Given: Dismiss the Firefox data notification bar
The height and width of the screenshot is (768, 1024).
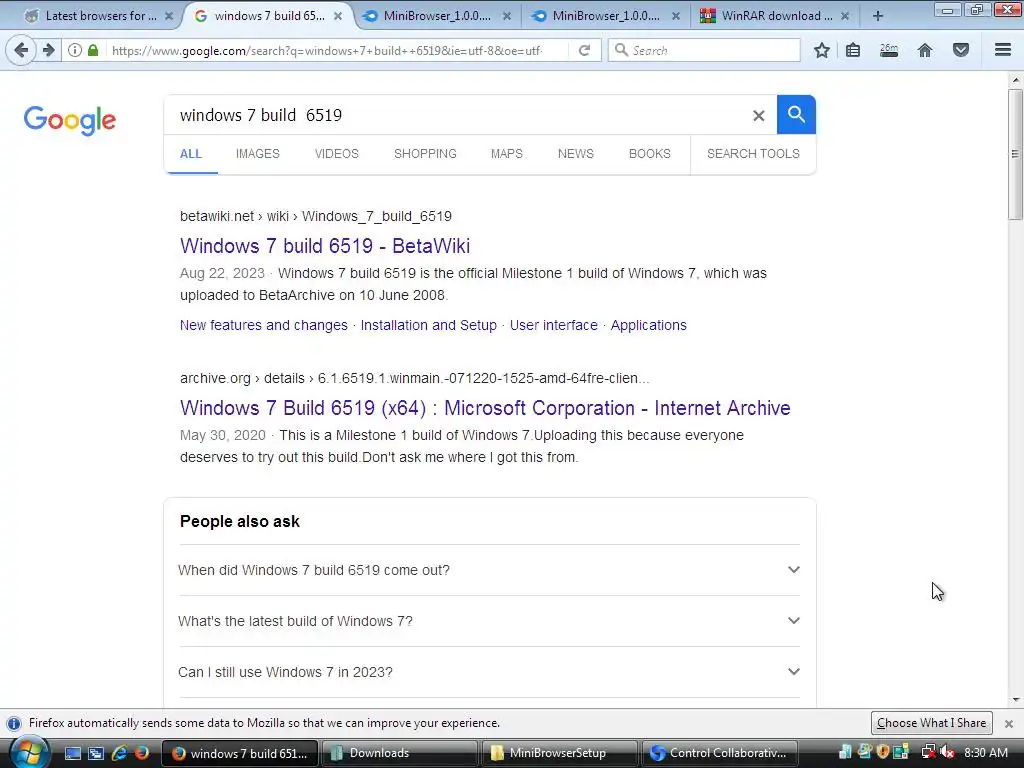Looking at the screenshot, I should (x=1009, y=724).
